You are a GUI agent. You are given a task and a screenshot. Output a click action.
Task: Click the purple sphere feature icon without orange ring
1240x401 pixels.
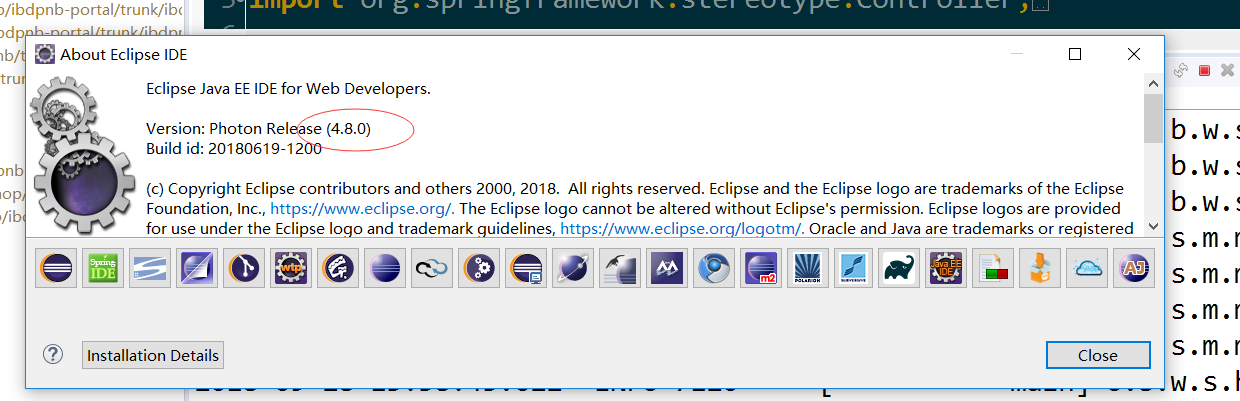point(385,268)
